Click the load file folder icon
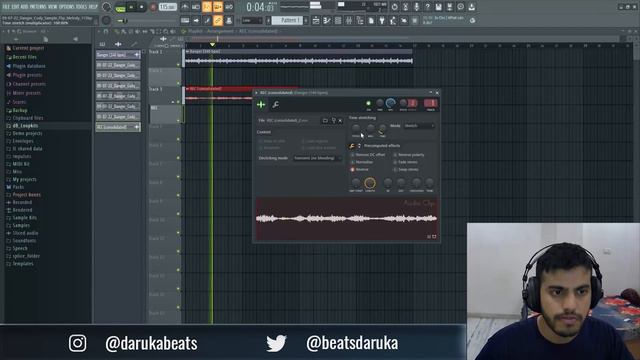The width and height of the screenshot is (640, 360). [x=325, y=120]
